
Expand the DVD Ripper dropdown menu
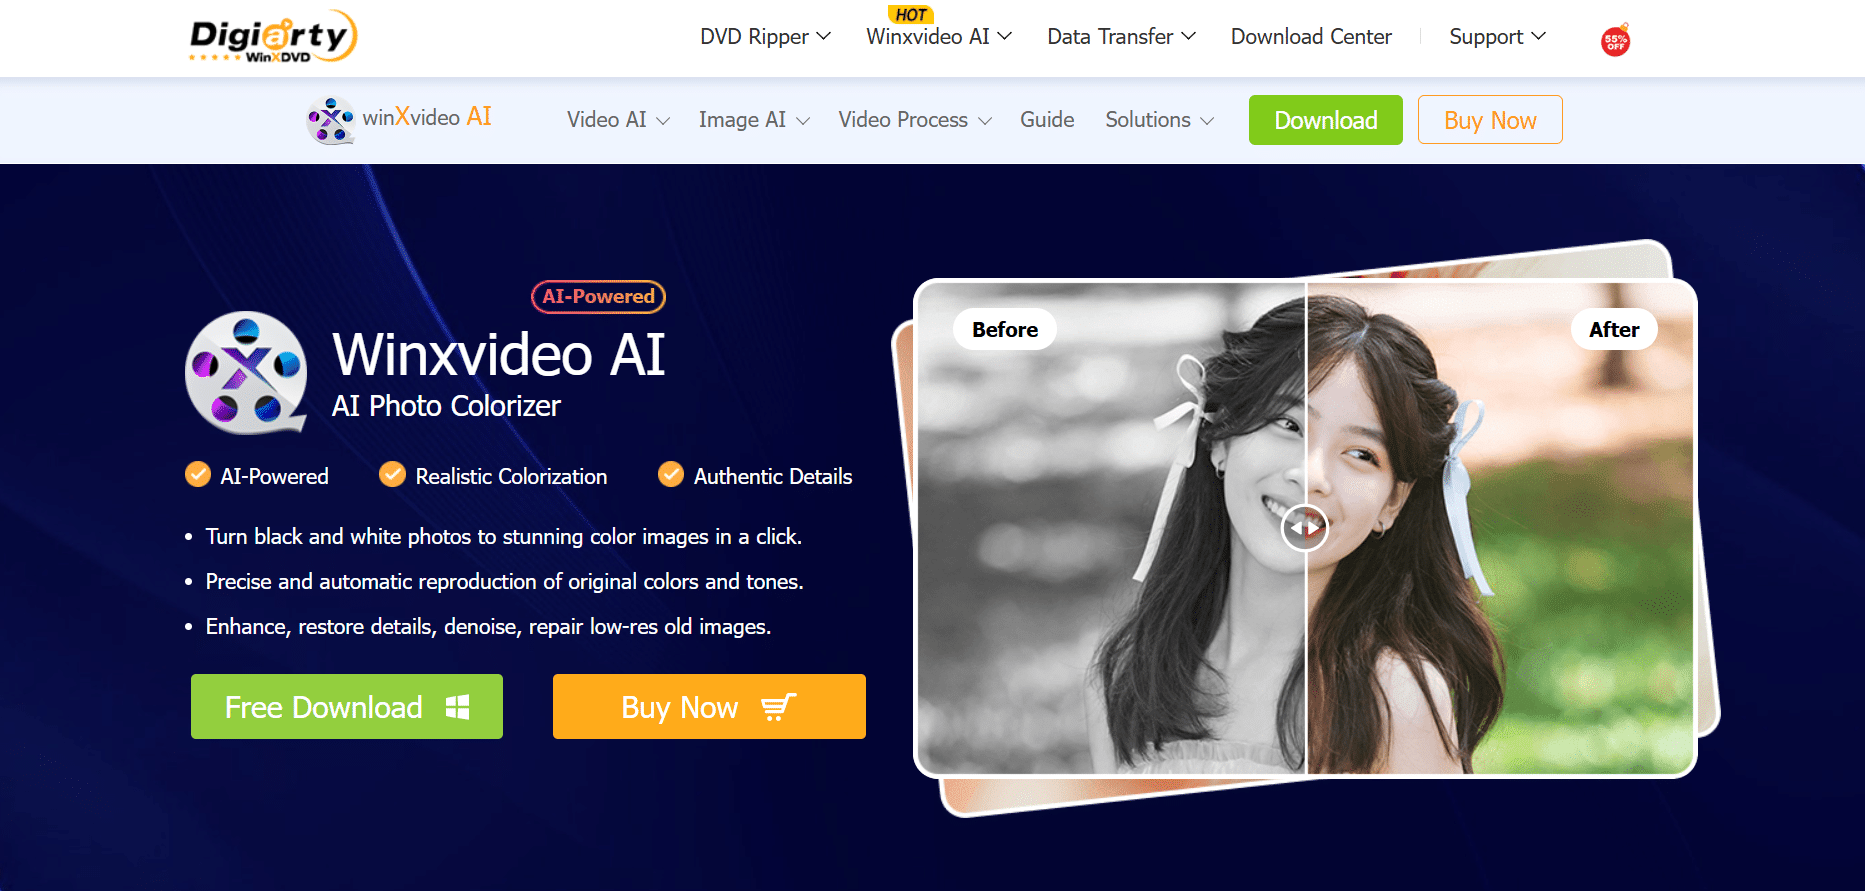point(765,37)
